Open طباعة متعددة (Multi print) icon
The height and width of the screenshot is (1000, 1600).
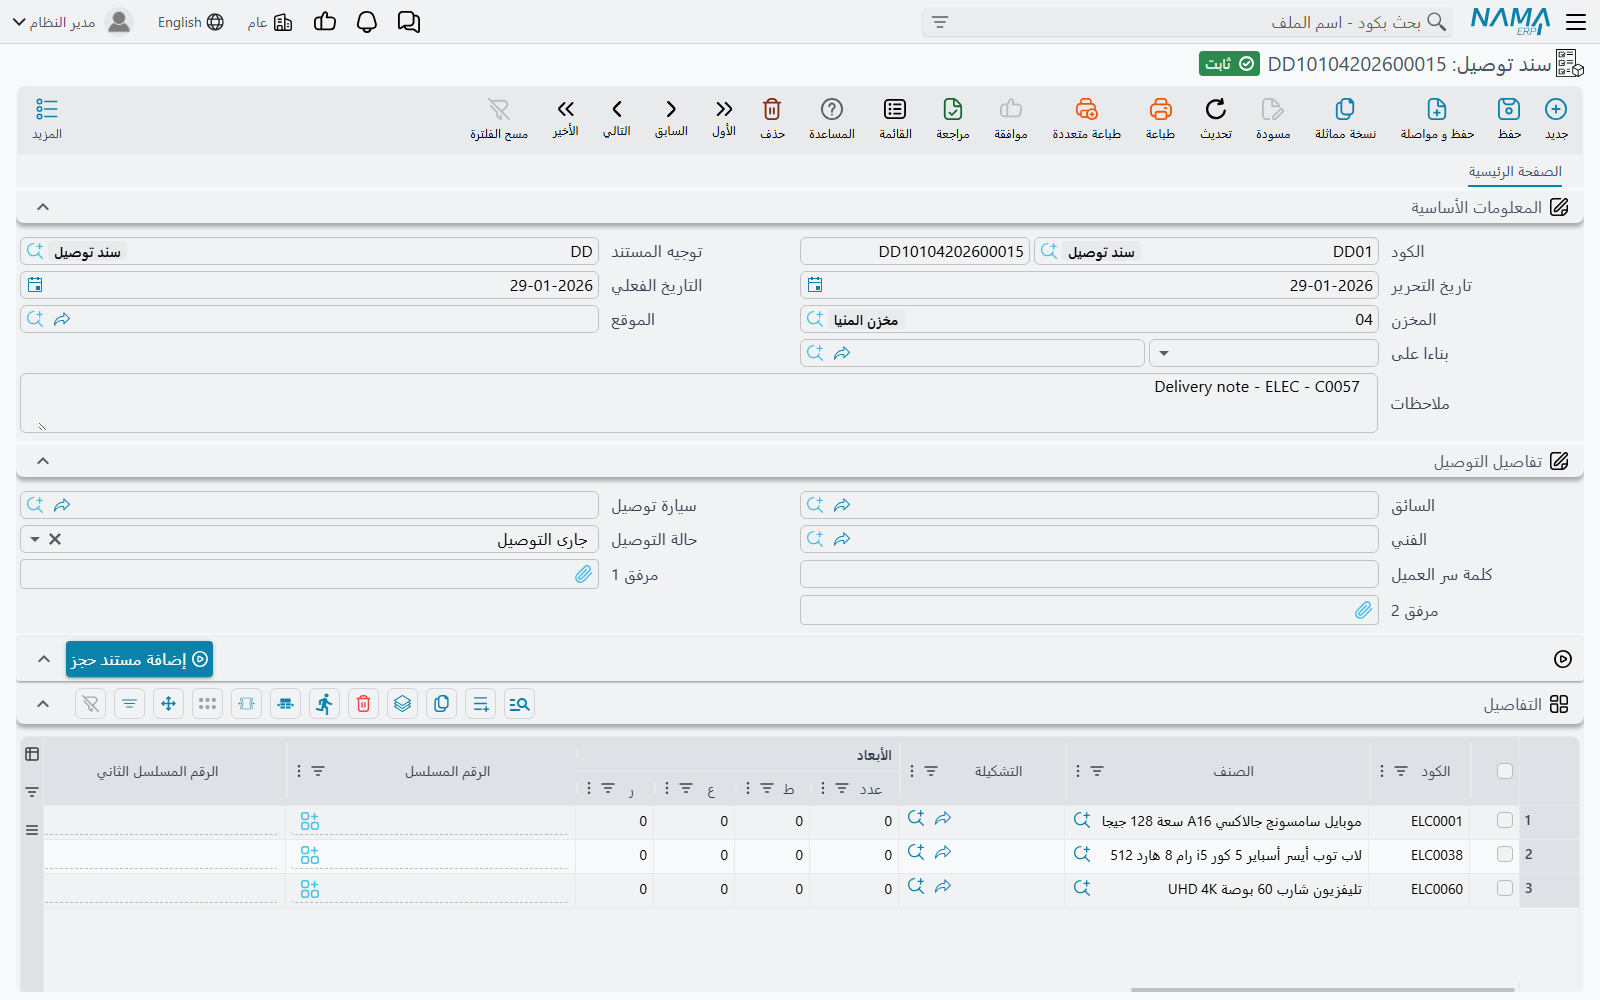pyautogui.click(x=1086, y=109)
